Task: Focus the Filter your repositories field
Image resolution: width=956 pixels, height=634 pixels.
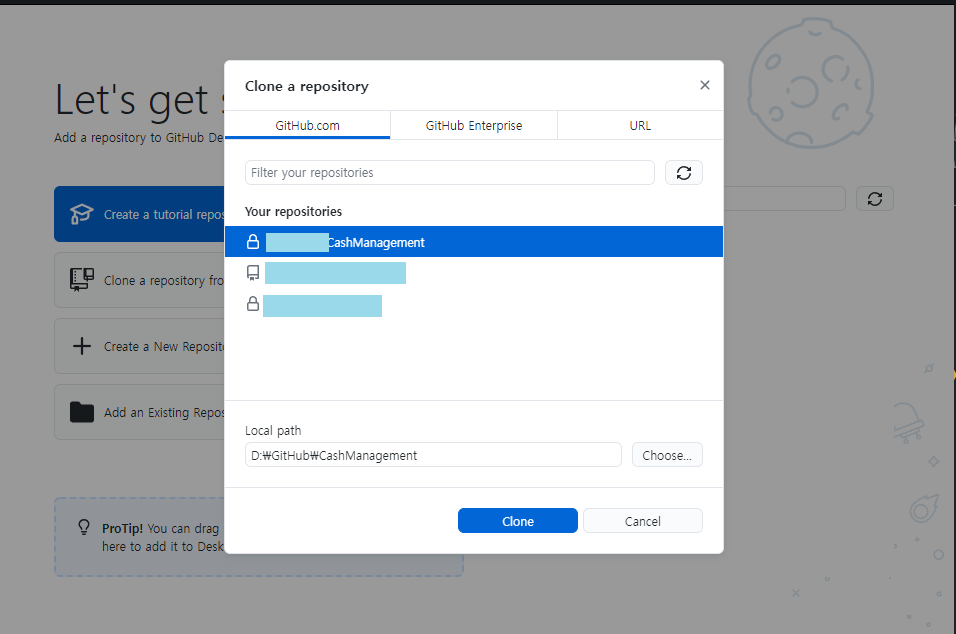Action: [x=449, y=173]
